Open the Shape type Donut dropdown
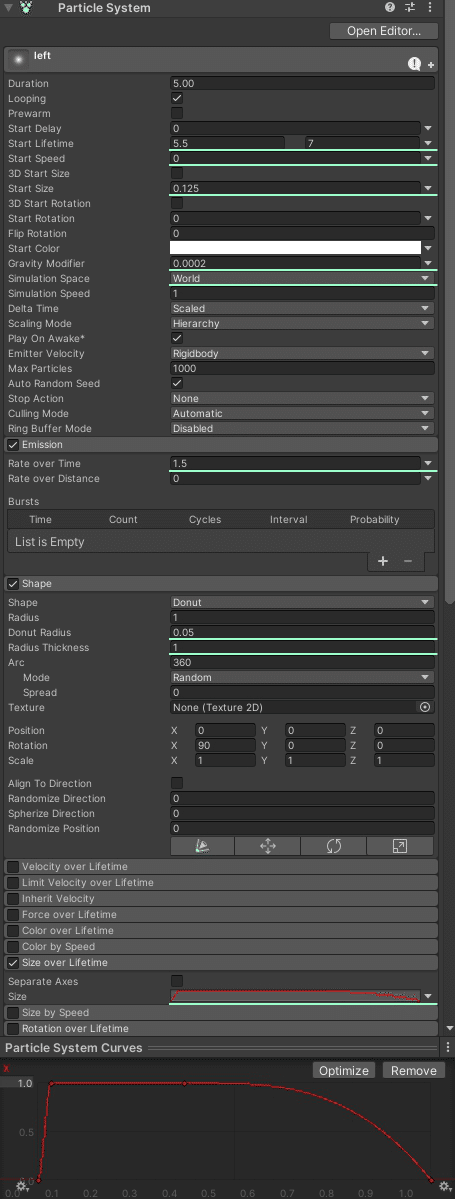 302,603
